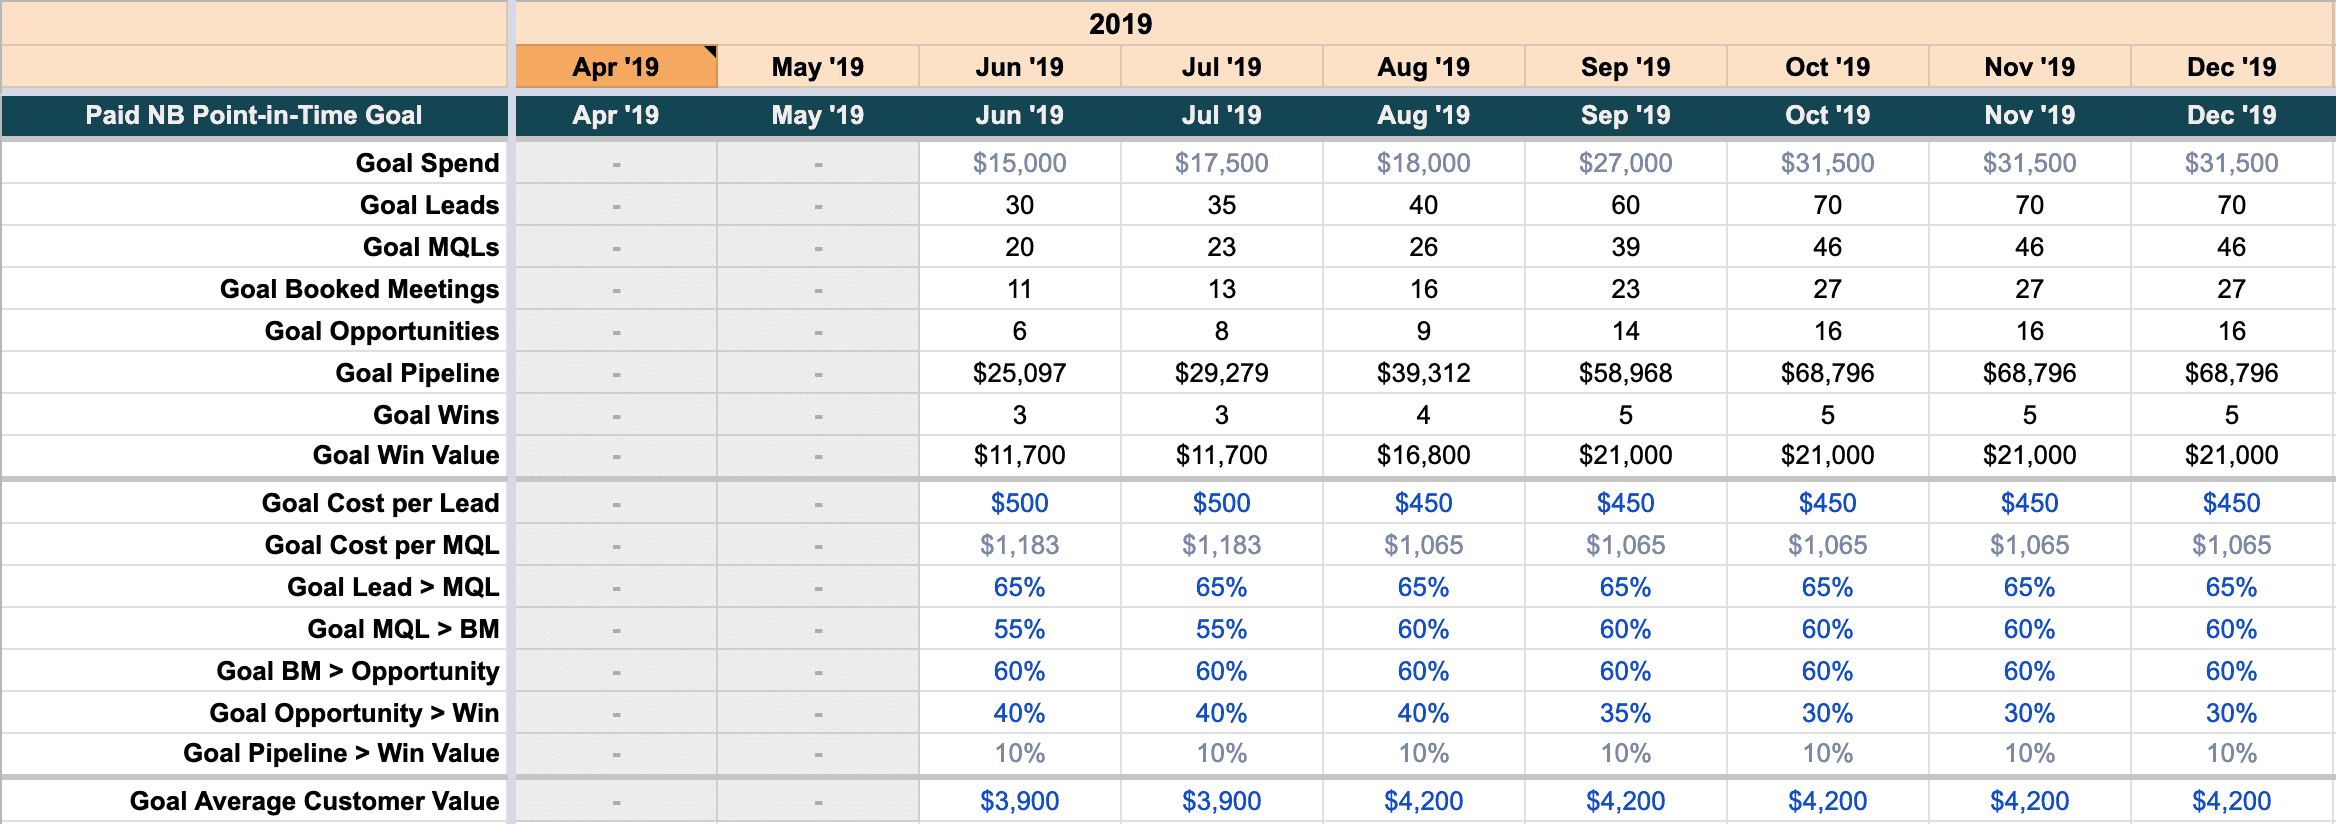
Task: Click Goal MQL > BM rate for Aug '19
Action: [1423, 629]
